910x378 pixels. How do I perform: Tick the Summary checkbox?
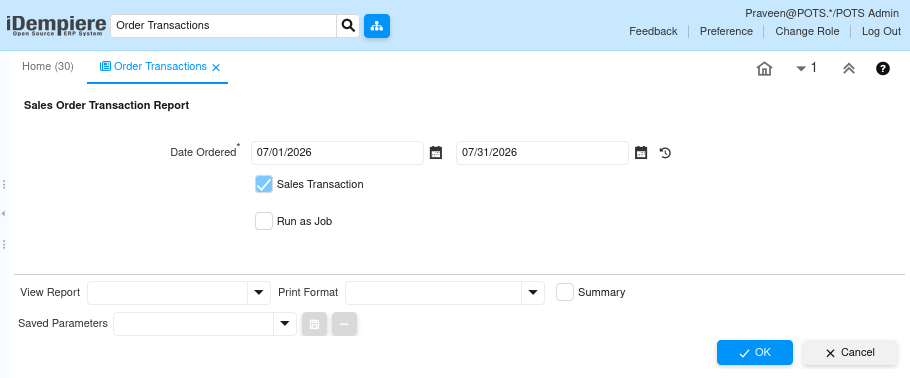tap(565, 292)
